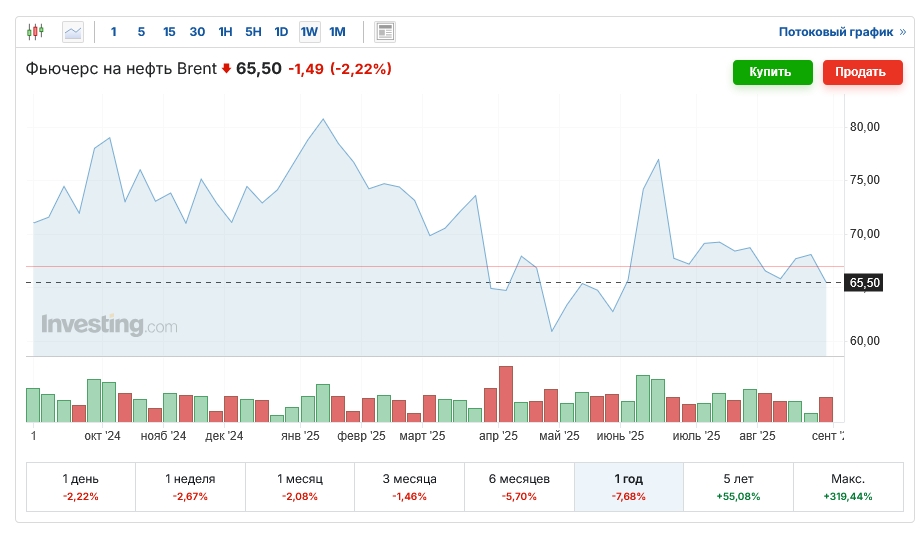Switch to the Макс. range tab
This screenshot has width=924, height=538.
click(847, 487)
